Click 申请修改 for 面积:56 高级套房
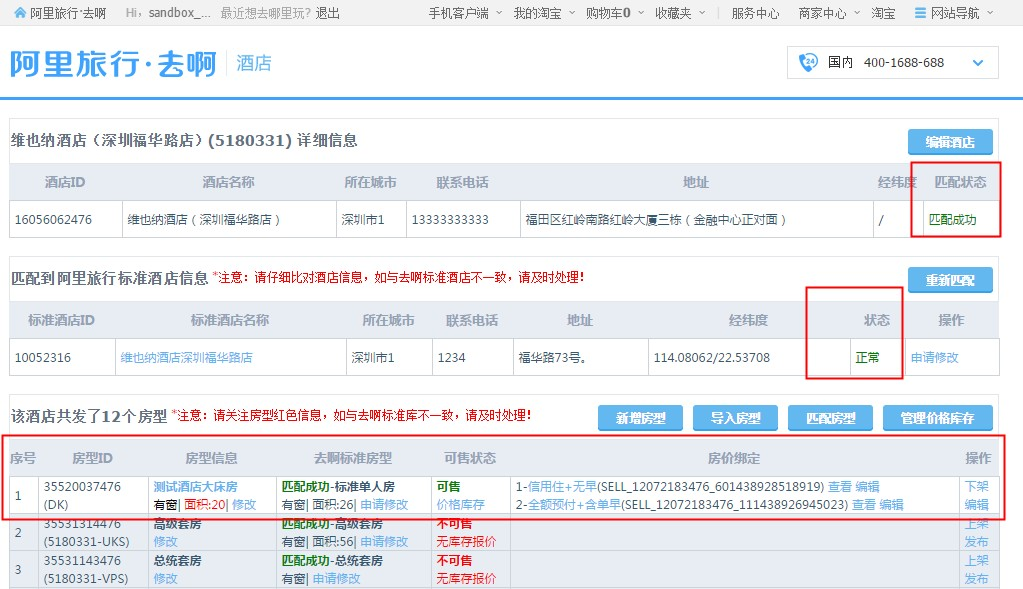This screenshot has height=589, width=1023. pos(384,542)
